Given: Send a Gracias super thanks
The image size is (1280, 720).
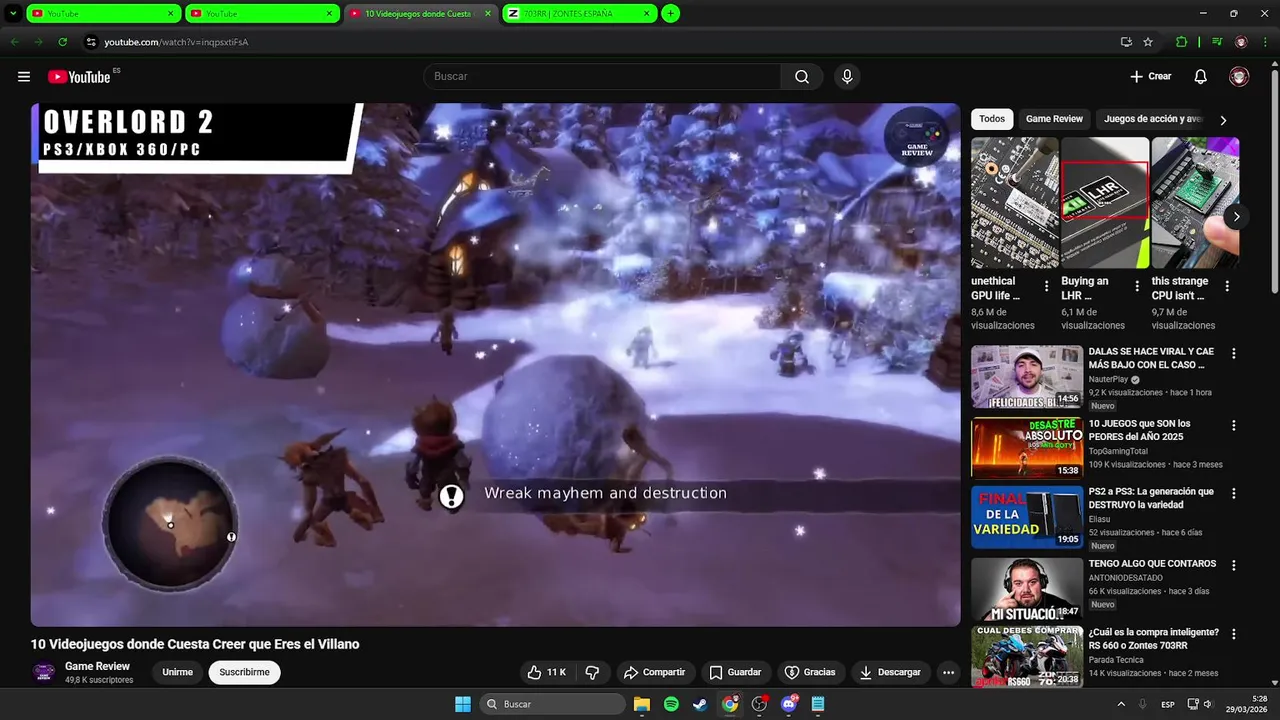Looking at the screenshot, I should tap(810, 672).
